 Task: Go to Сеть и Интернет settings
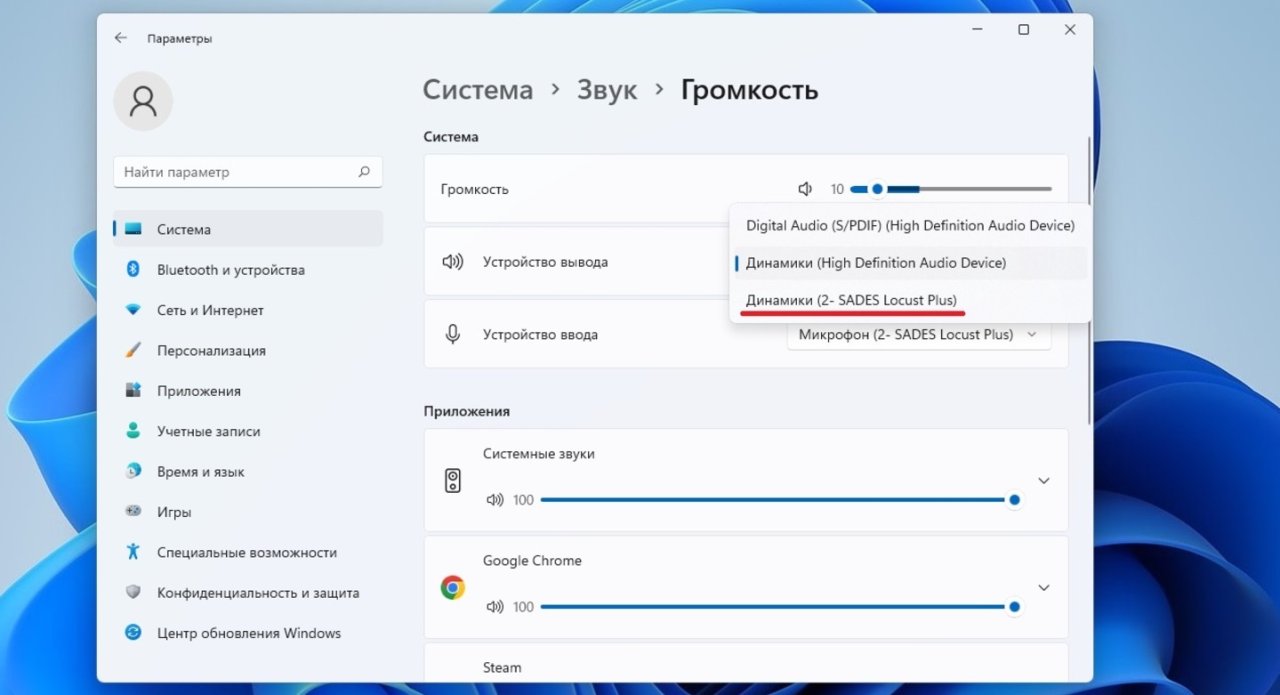pyautogui.click(x=210, y=310)
